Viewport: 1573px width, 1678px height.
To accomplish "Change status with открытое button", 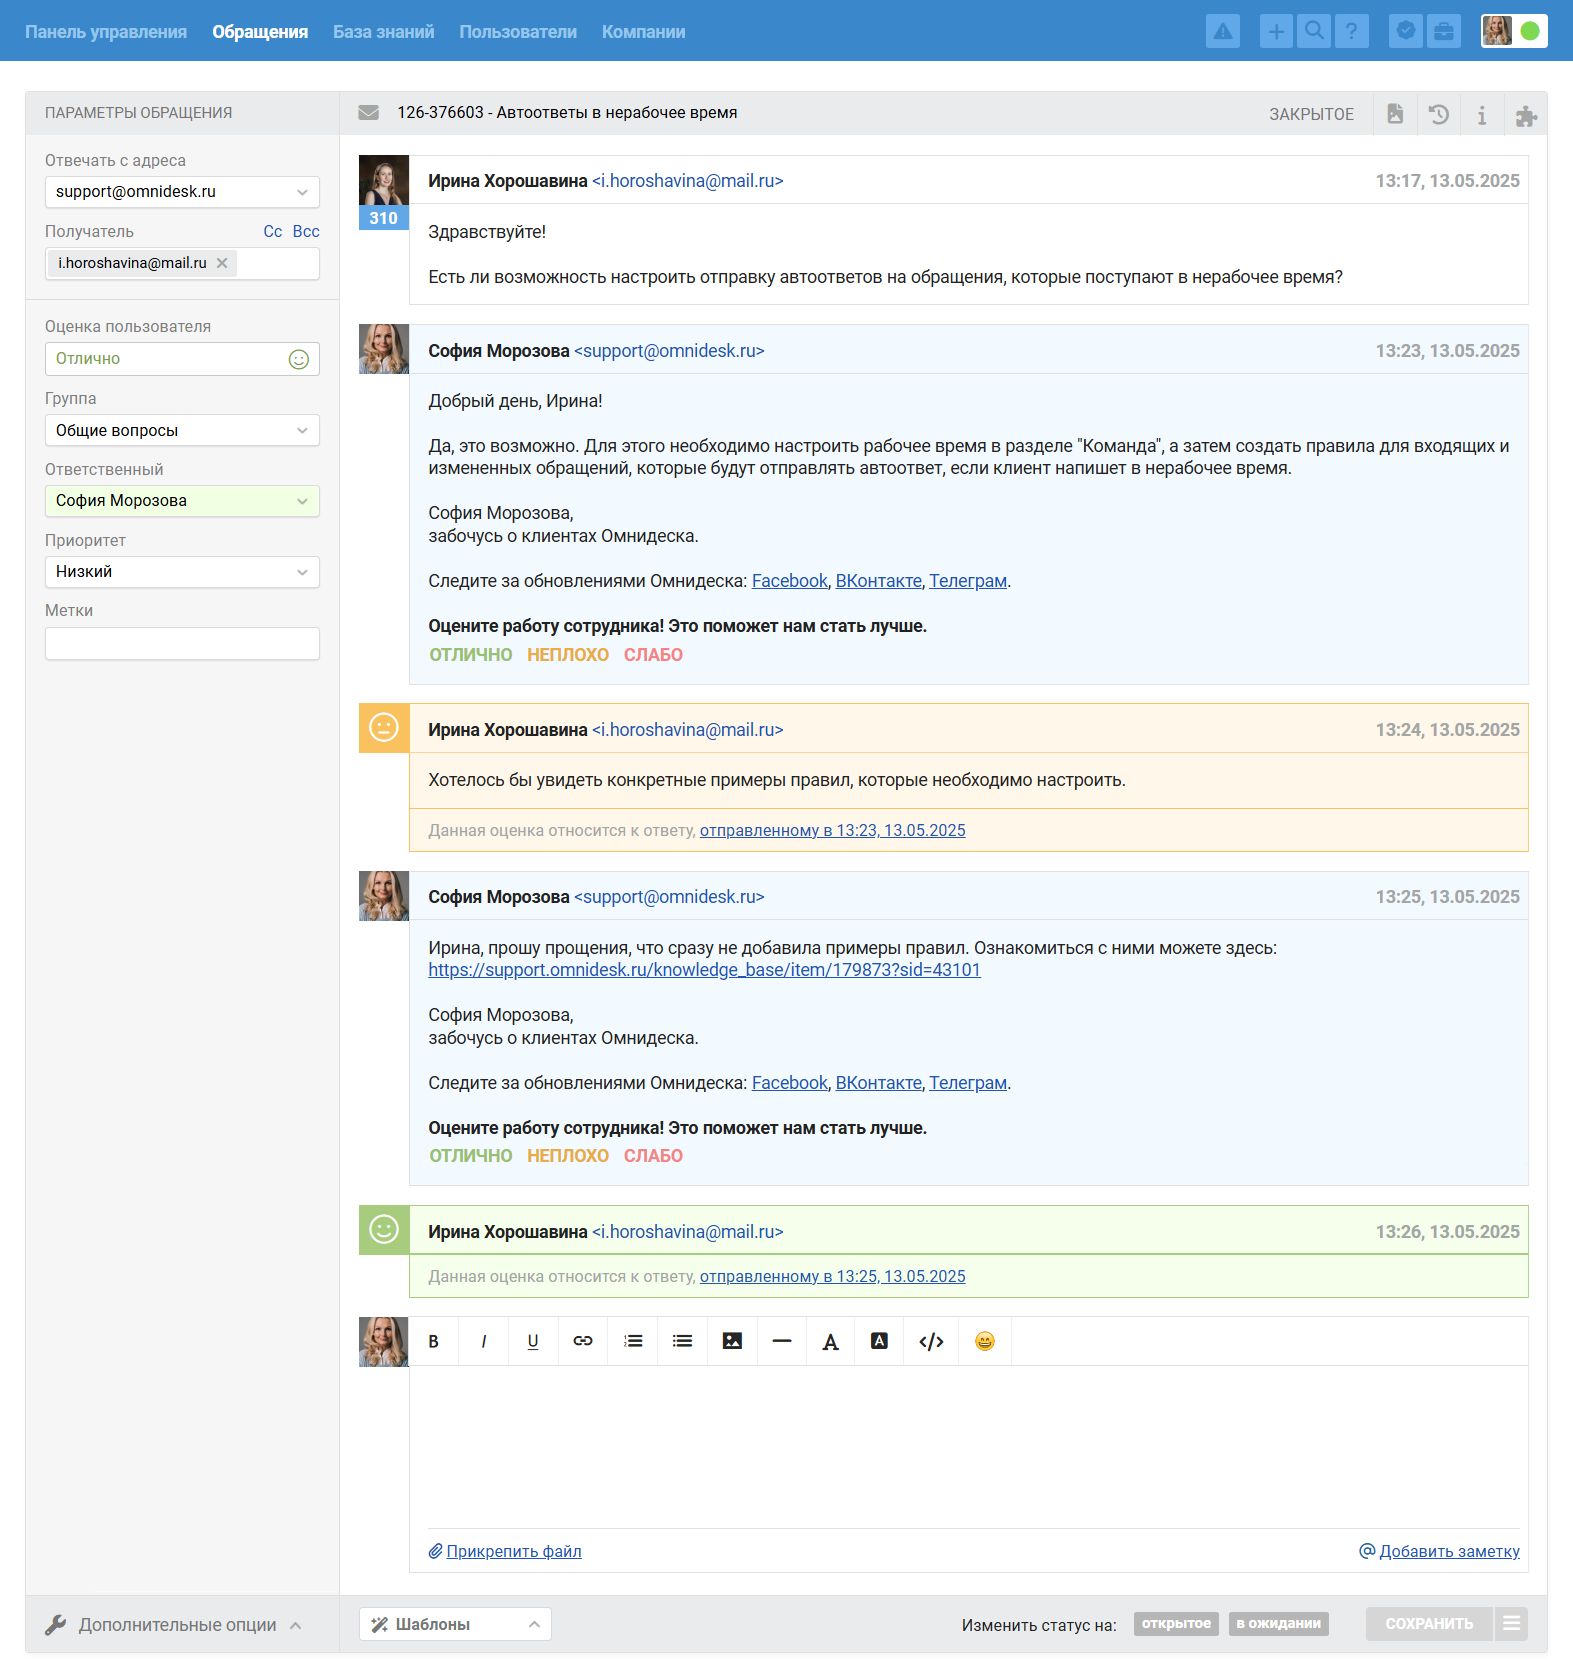I will [1175, 1623].
